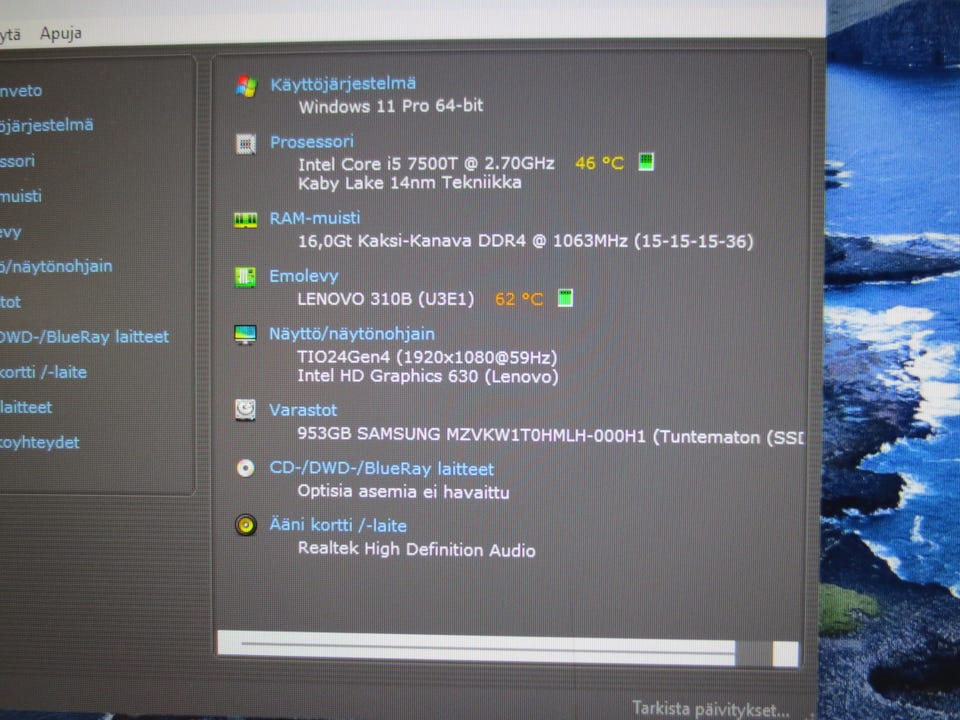
Task: Select the sidebar item ending in 'öjärjestelmä'
Action: pyautogui.click(x=47, y=125)
